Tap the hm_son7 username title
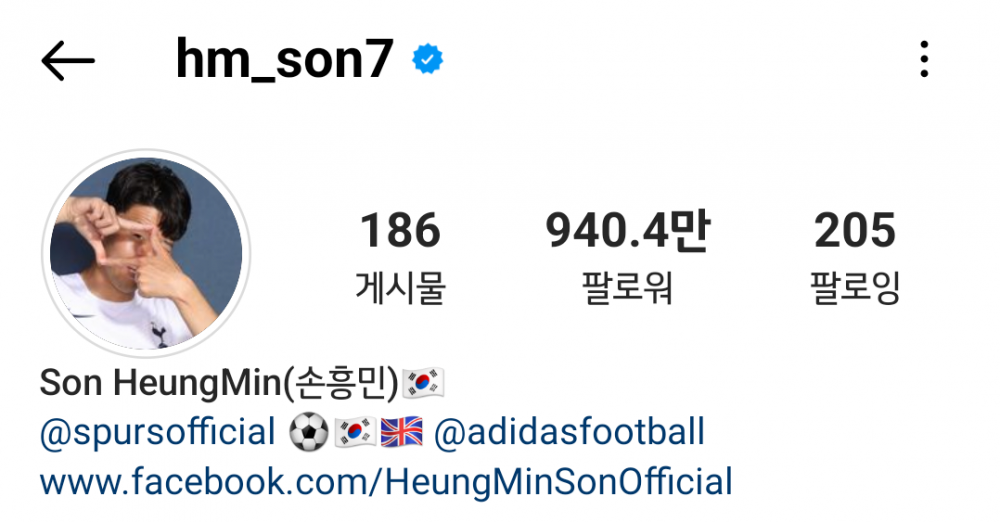1000x522 pixels. [284, 59]
